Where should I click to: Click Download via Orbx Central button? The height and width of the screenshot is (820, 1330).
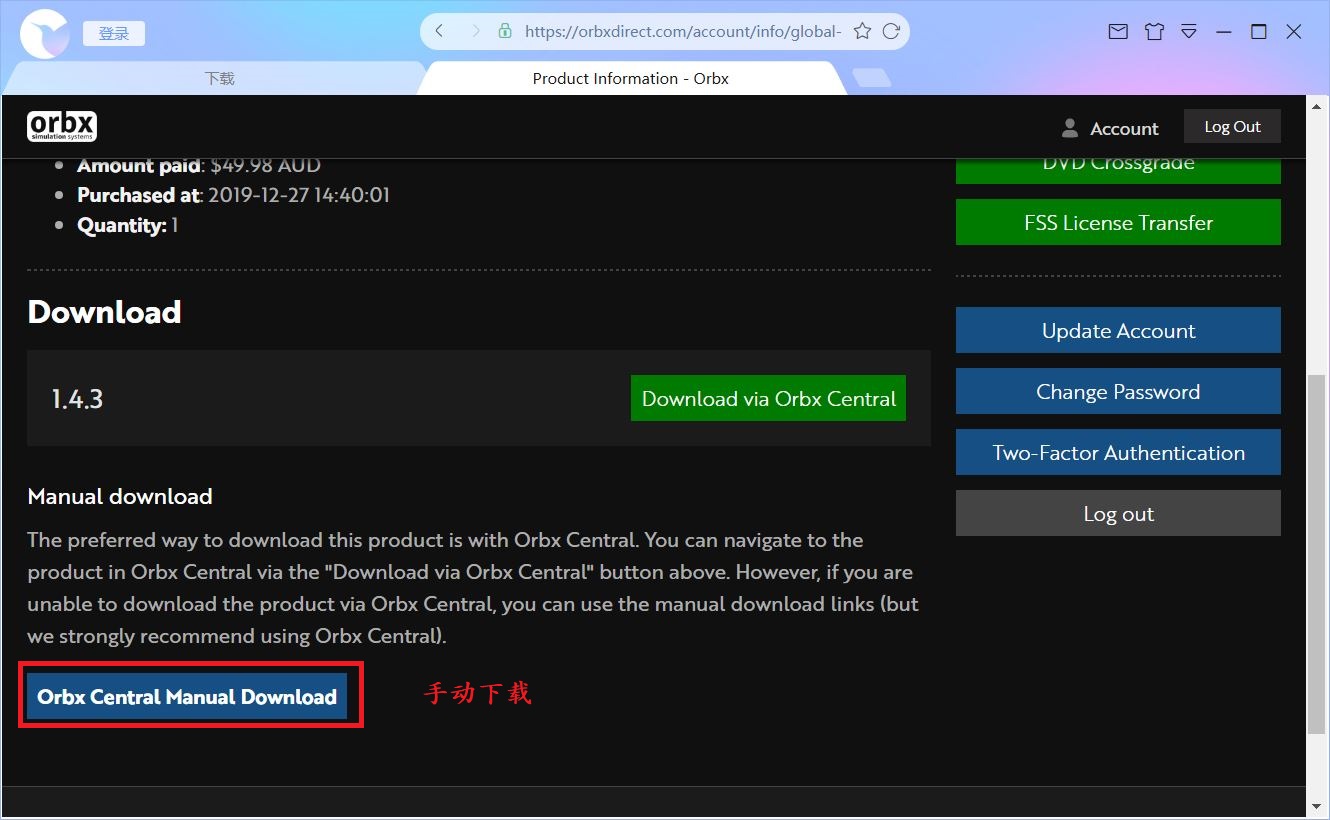(768, 398)
